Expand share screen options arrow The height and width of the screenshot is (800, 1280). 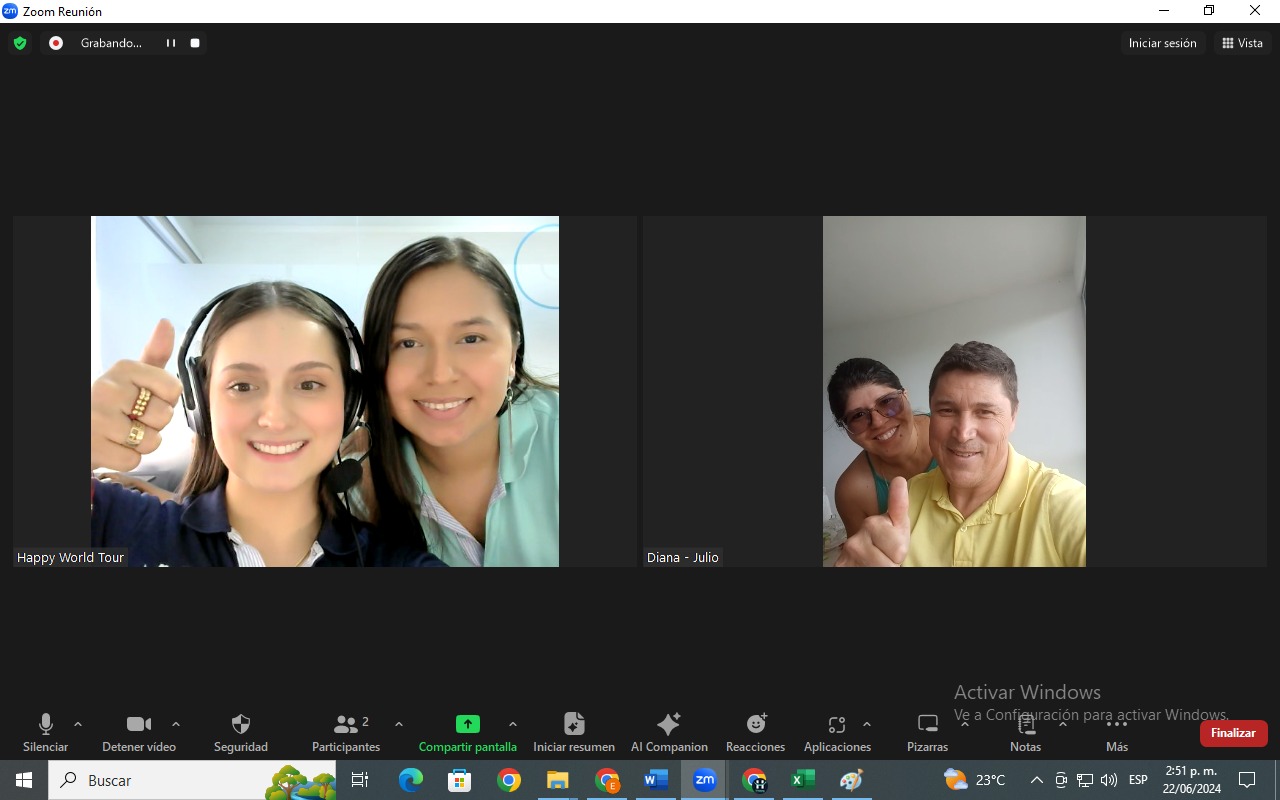(x=513, y=724)
